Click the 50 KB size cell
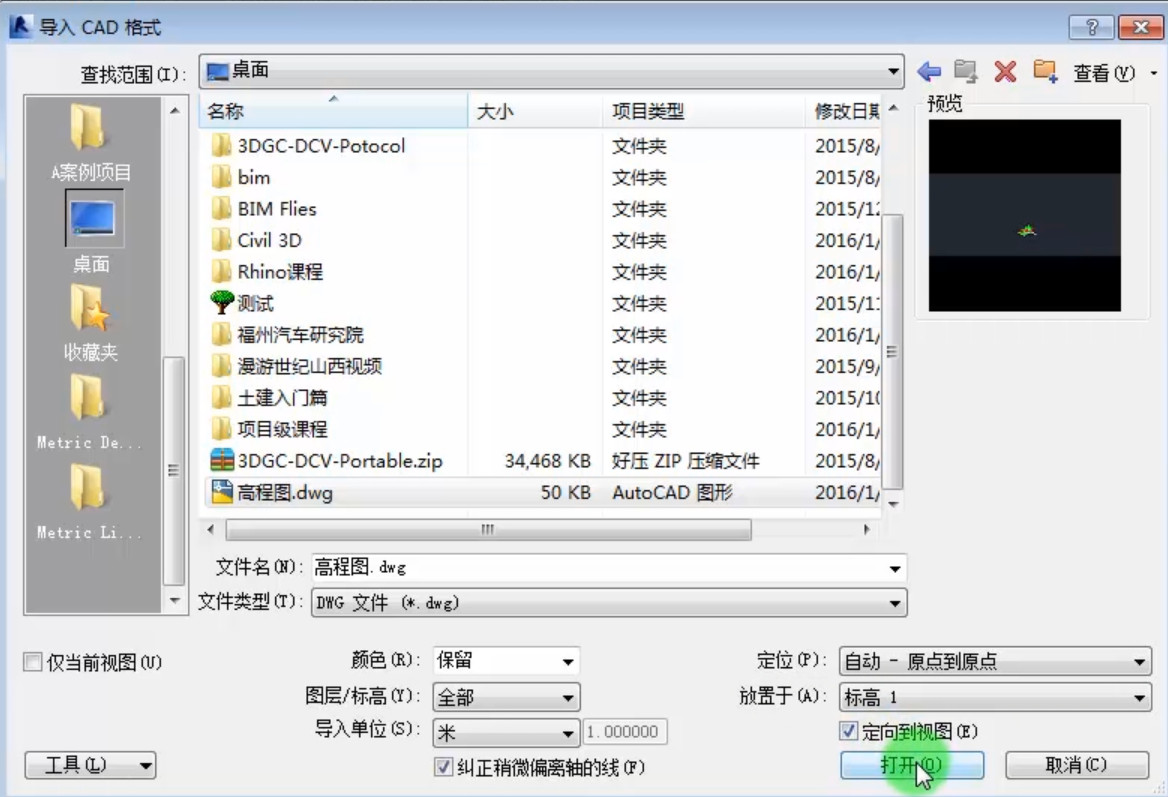Screen dimensions: 1168x797 [x=565, y=492]
